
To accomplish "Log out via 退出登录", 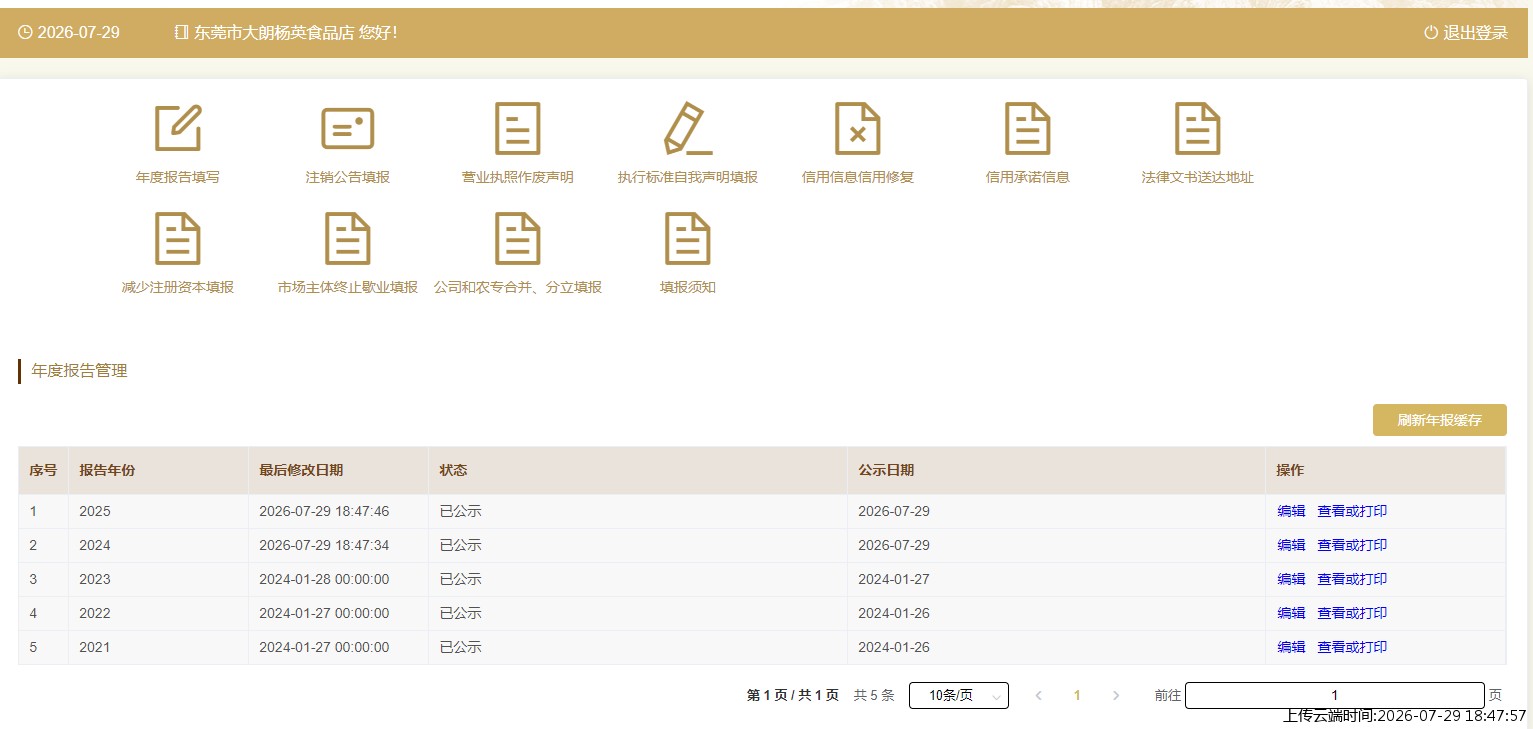I will (1466, 32).
